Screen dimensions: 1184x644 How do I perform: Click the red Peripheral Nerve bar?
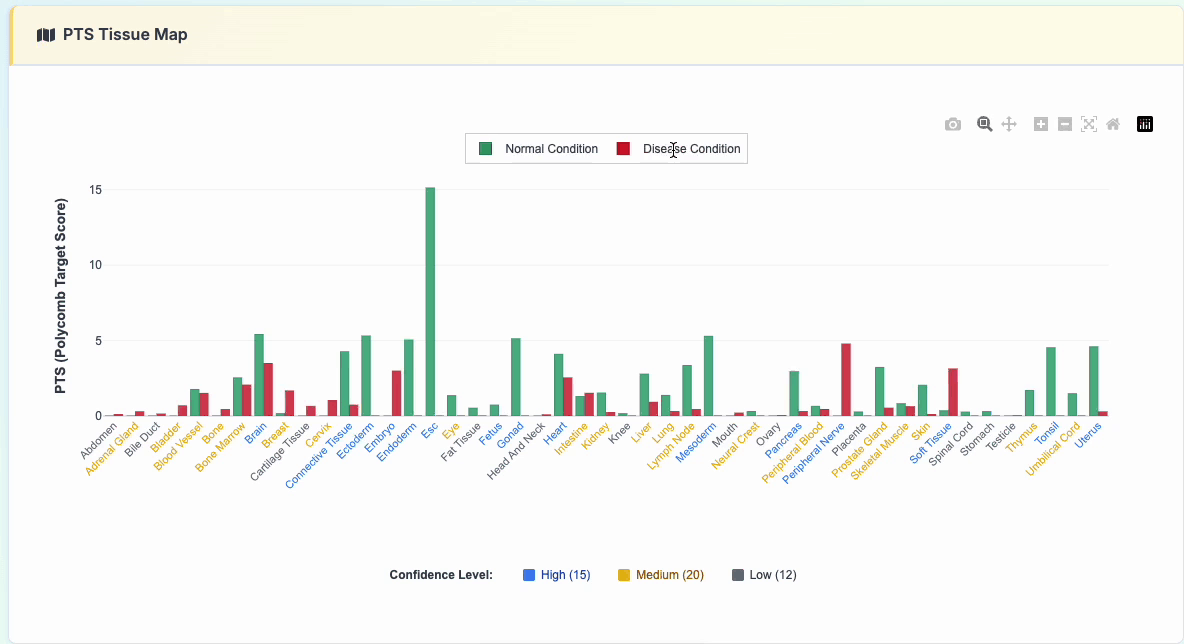pos(846,380)
